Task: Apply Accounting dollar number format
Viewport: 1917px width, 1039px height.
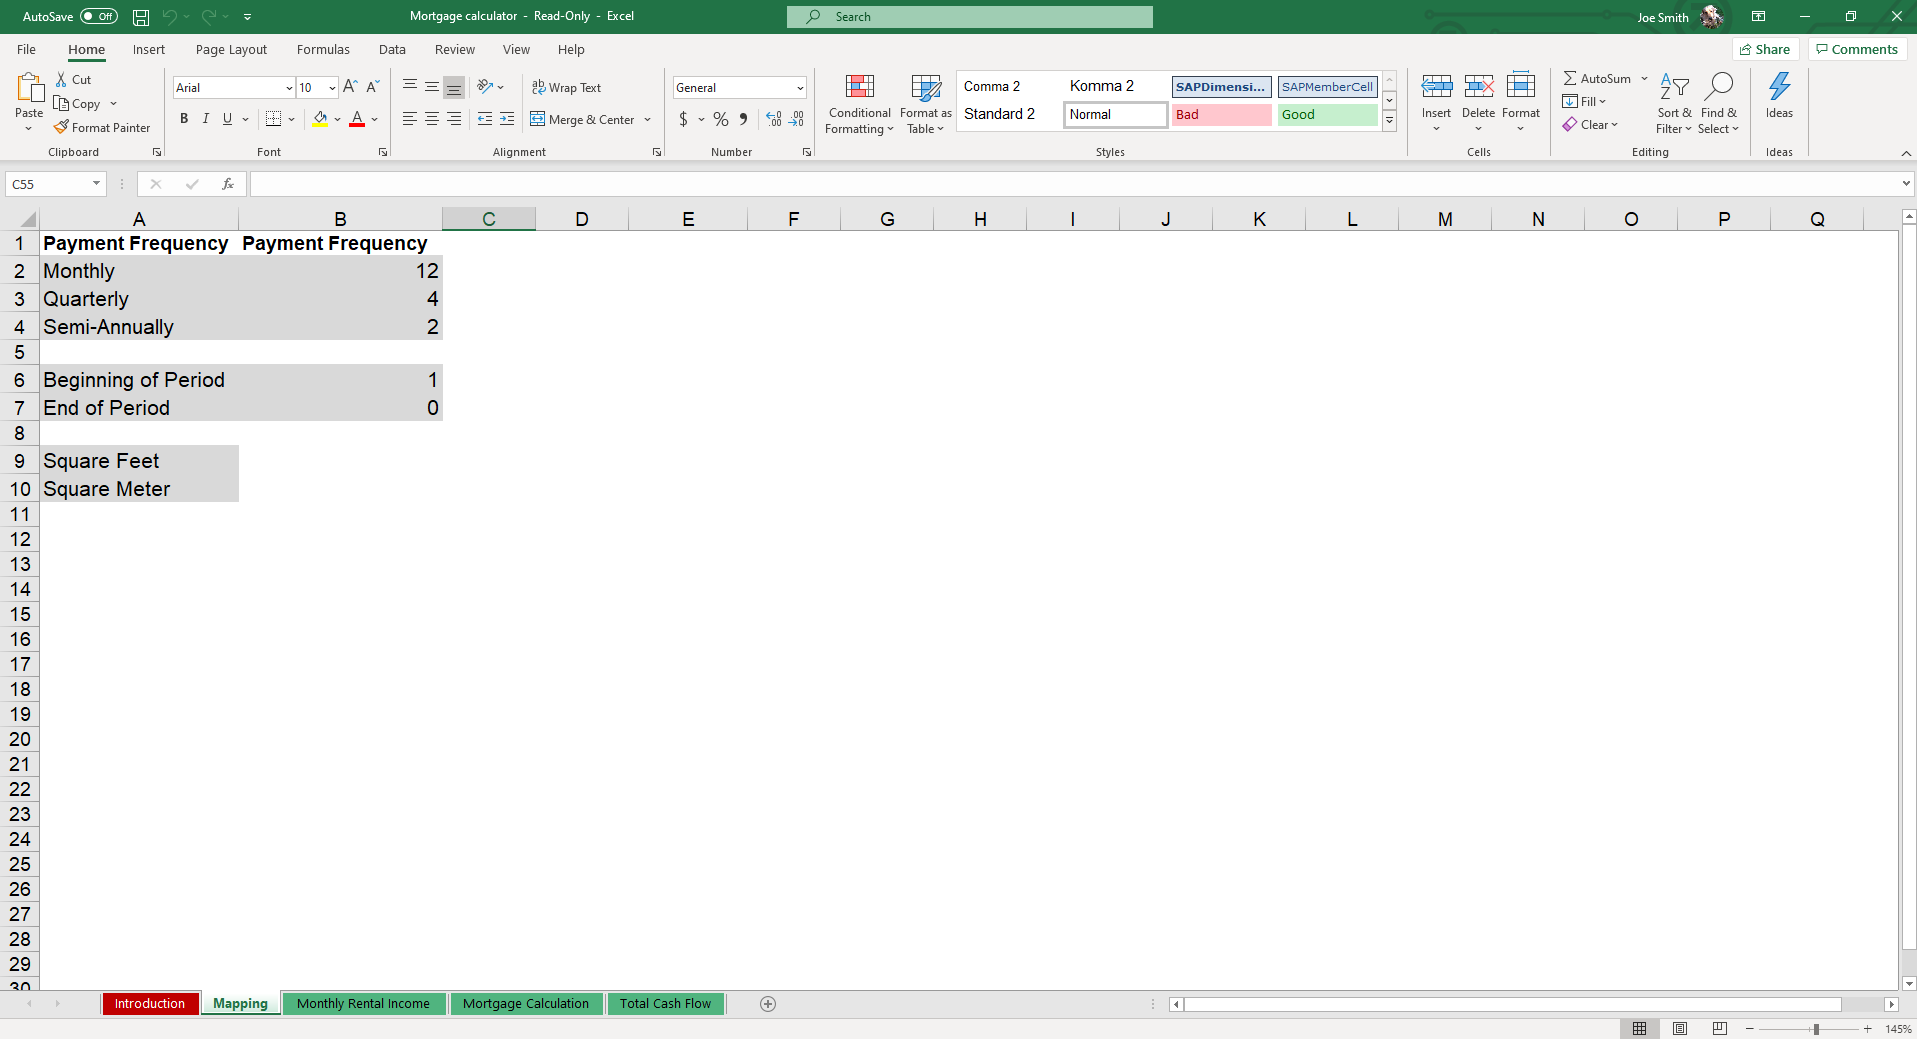Action: [684, 119]
